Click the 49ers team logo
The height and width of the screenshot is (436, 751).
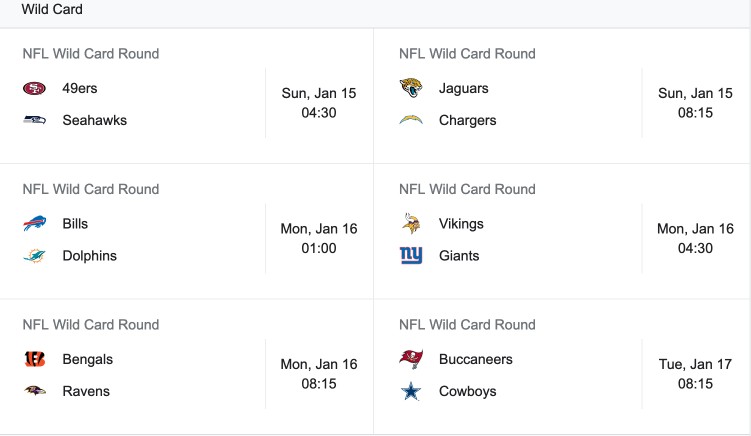[x=34, y=88]
